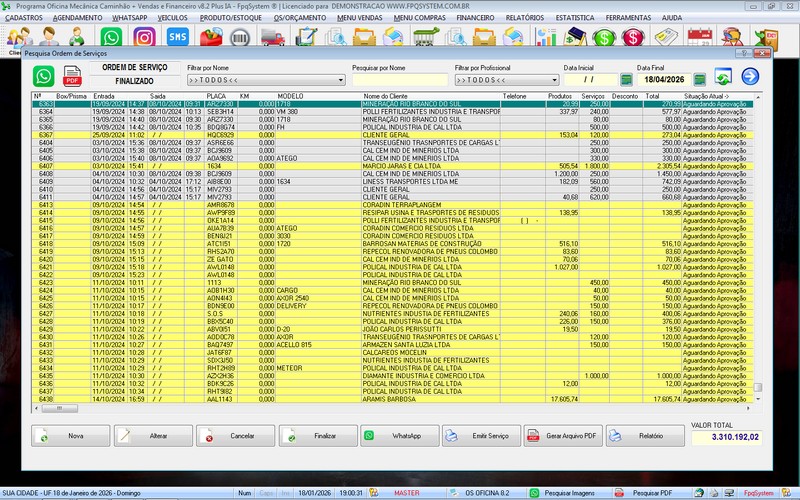
Task: Click the Nova button
Action: click(x=70, y=437)
